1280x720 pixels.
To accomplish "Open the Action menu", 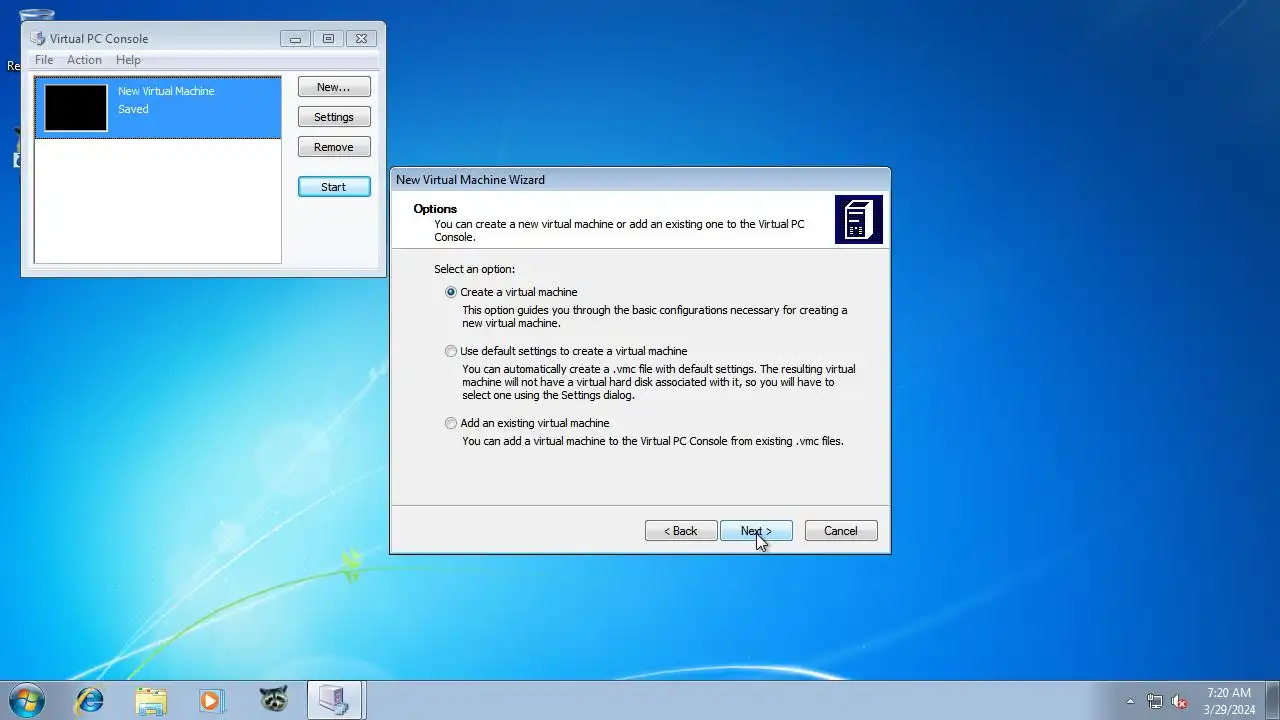I will pos(84,60).
